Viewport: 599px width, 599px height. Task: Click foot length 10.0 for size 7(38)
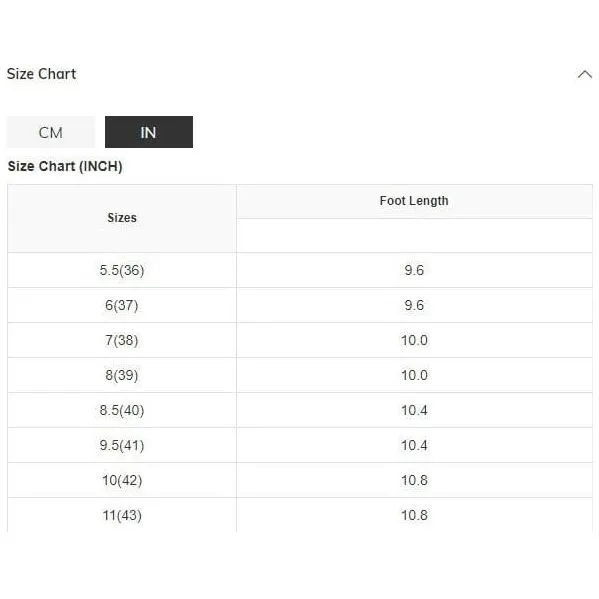[414, 340]
